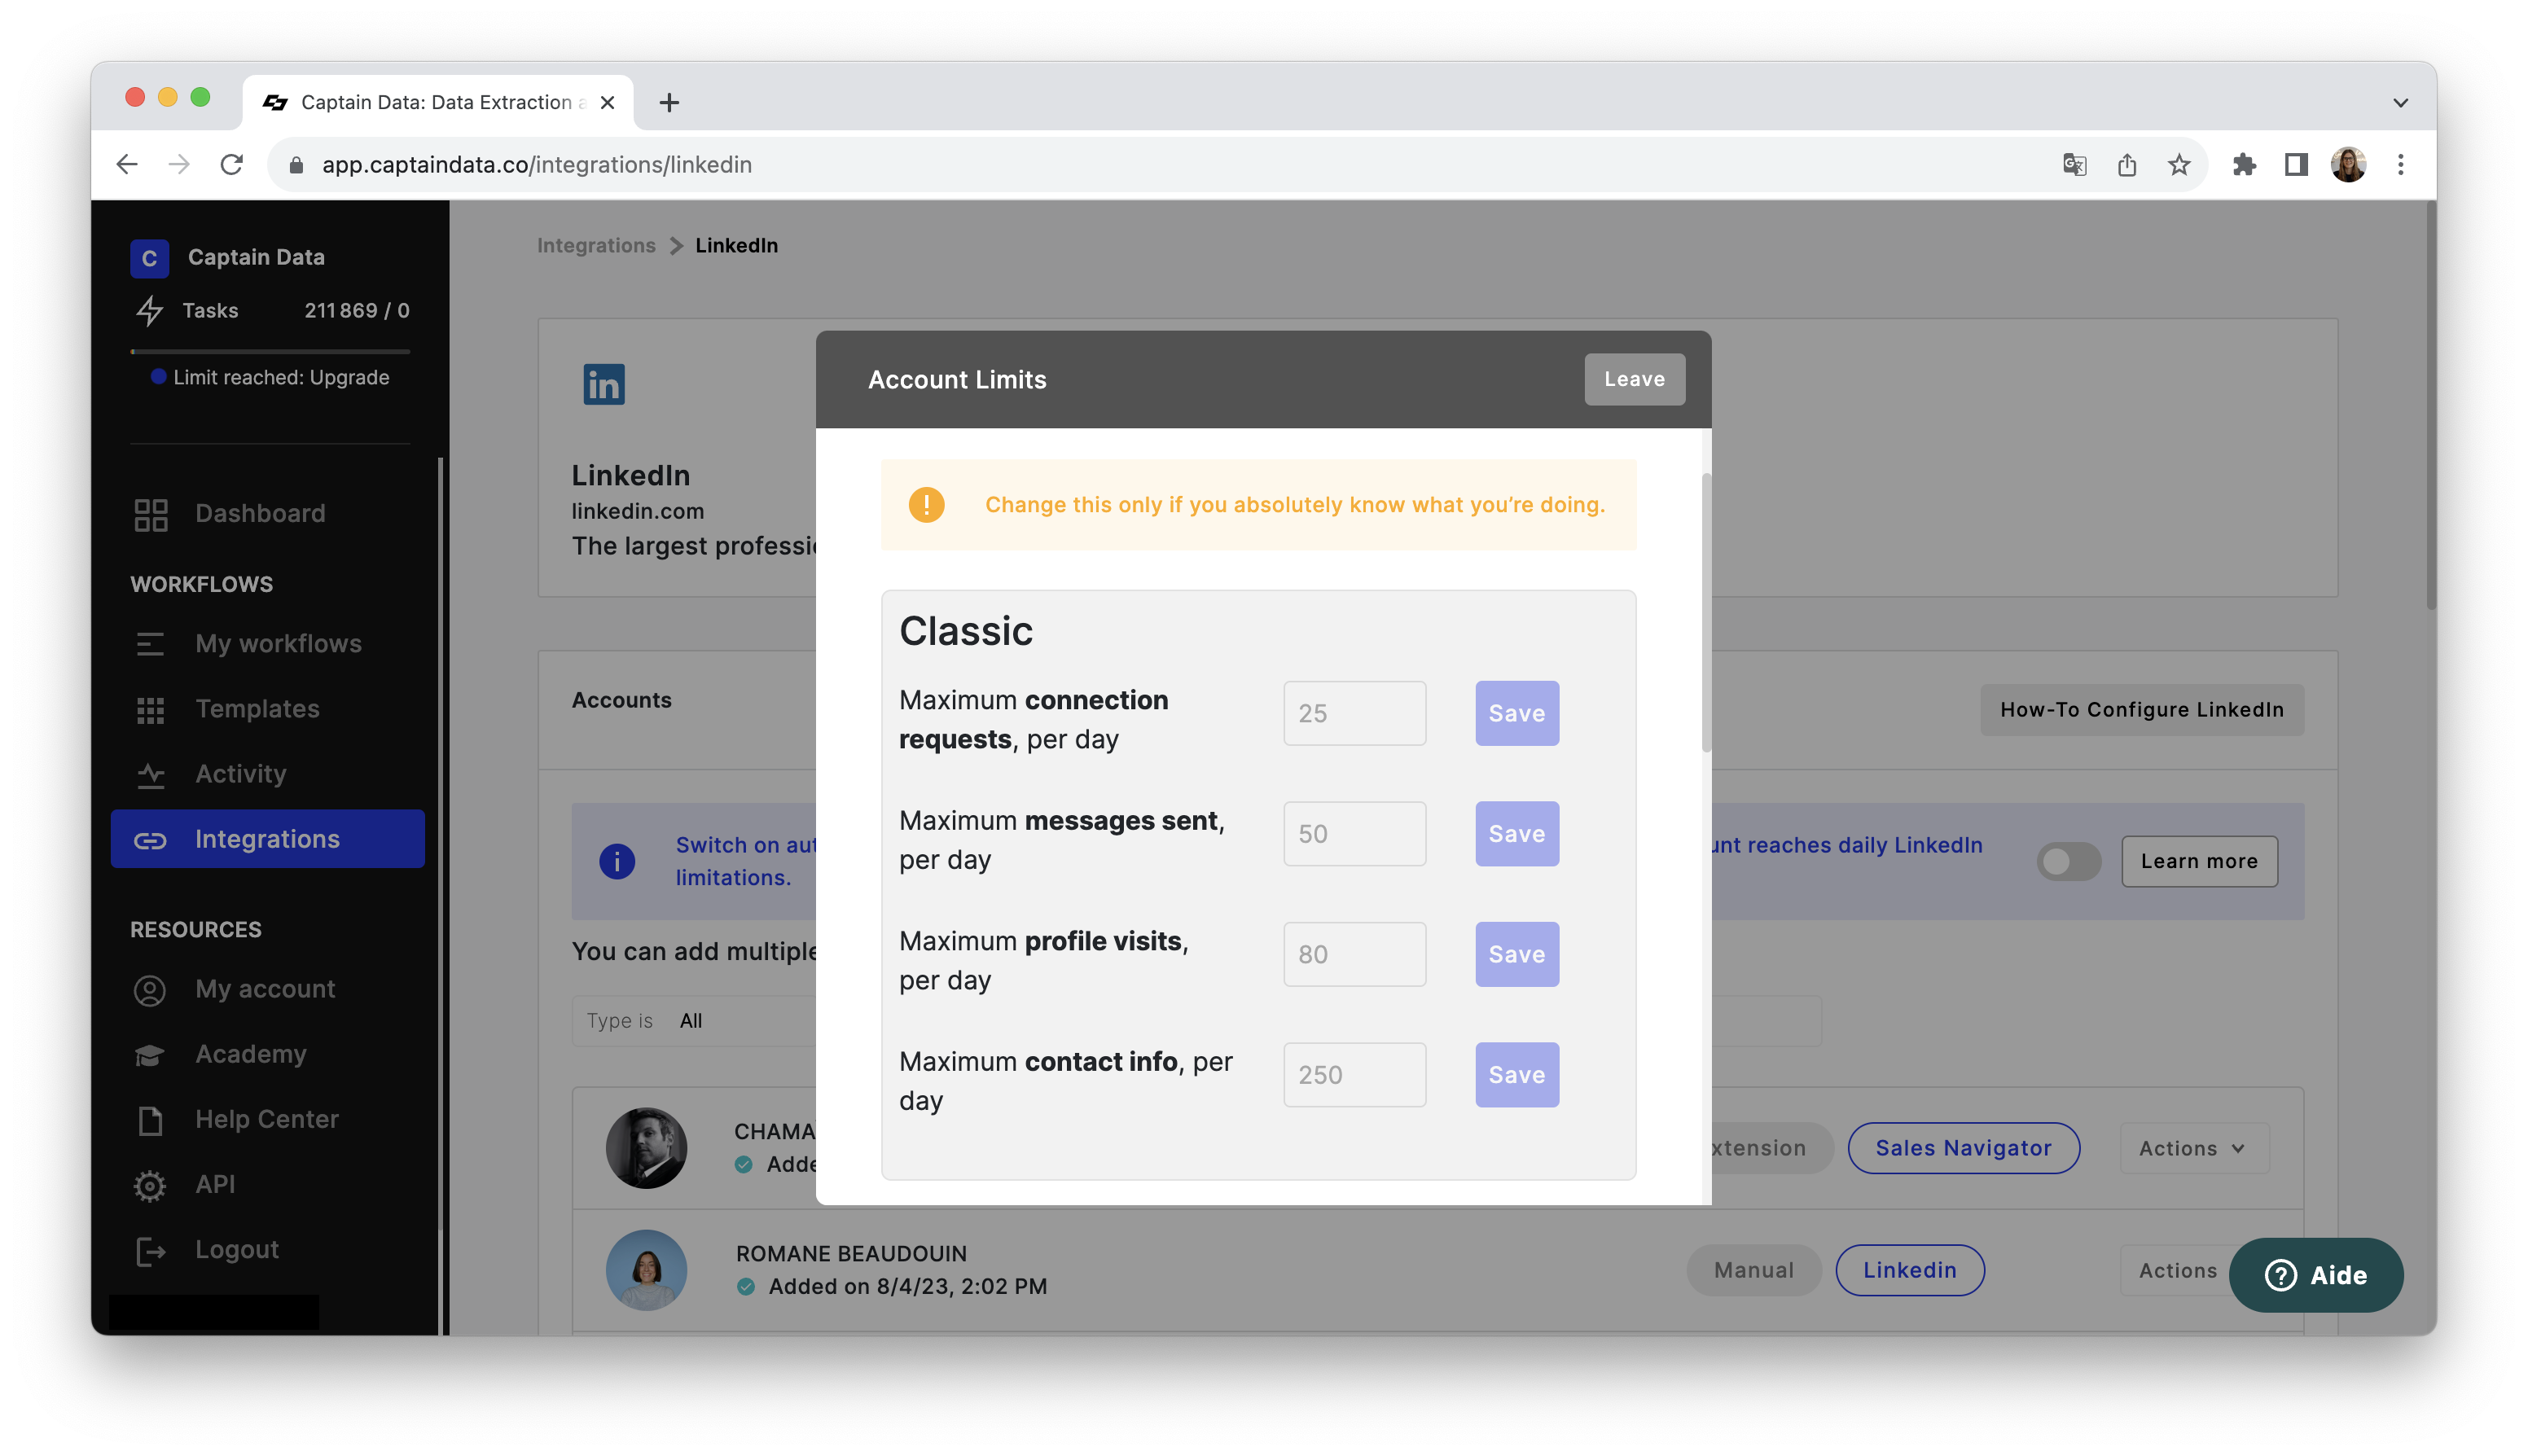Viewport: 2528px width, 1456px height.
Task: Open Chrome three-dot menu
Action: point(2399,165)
